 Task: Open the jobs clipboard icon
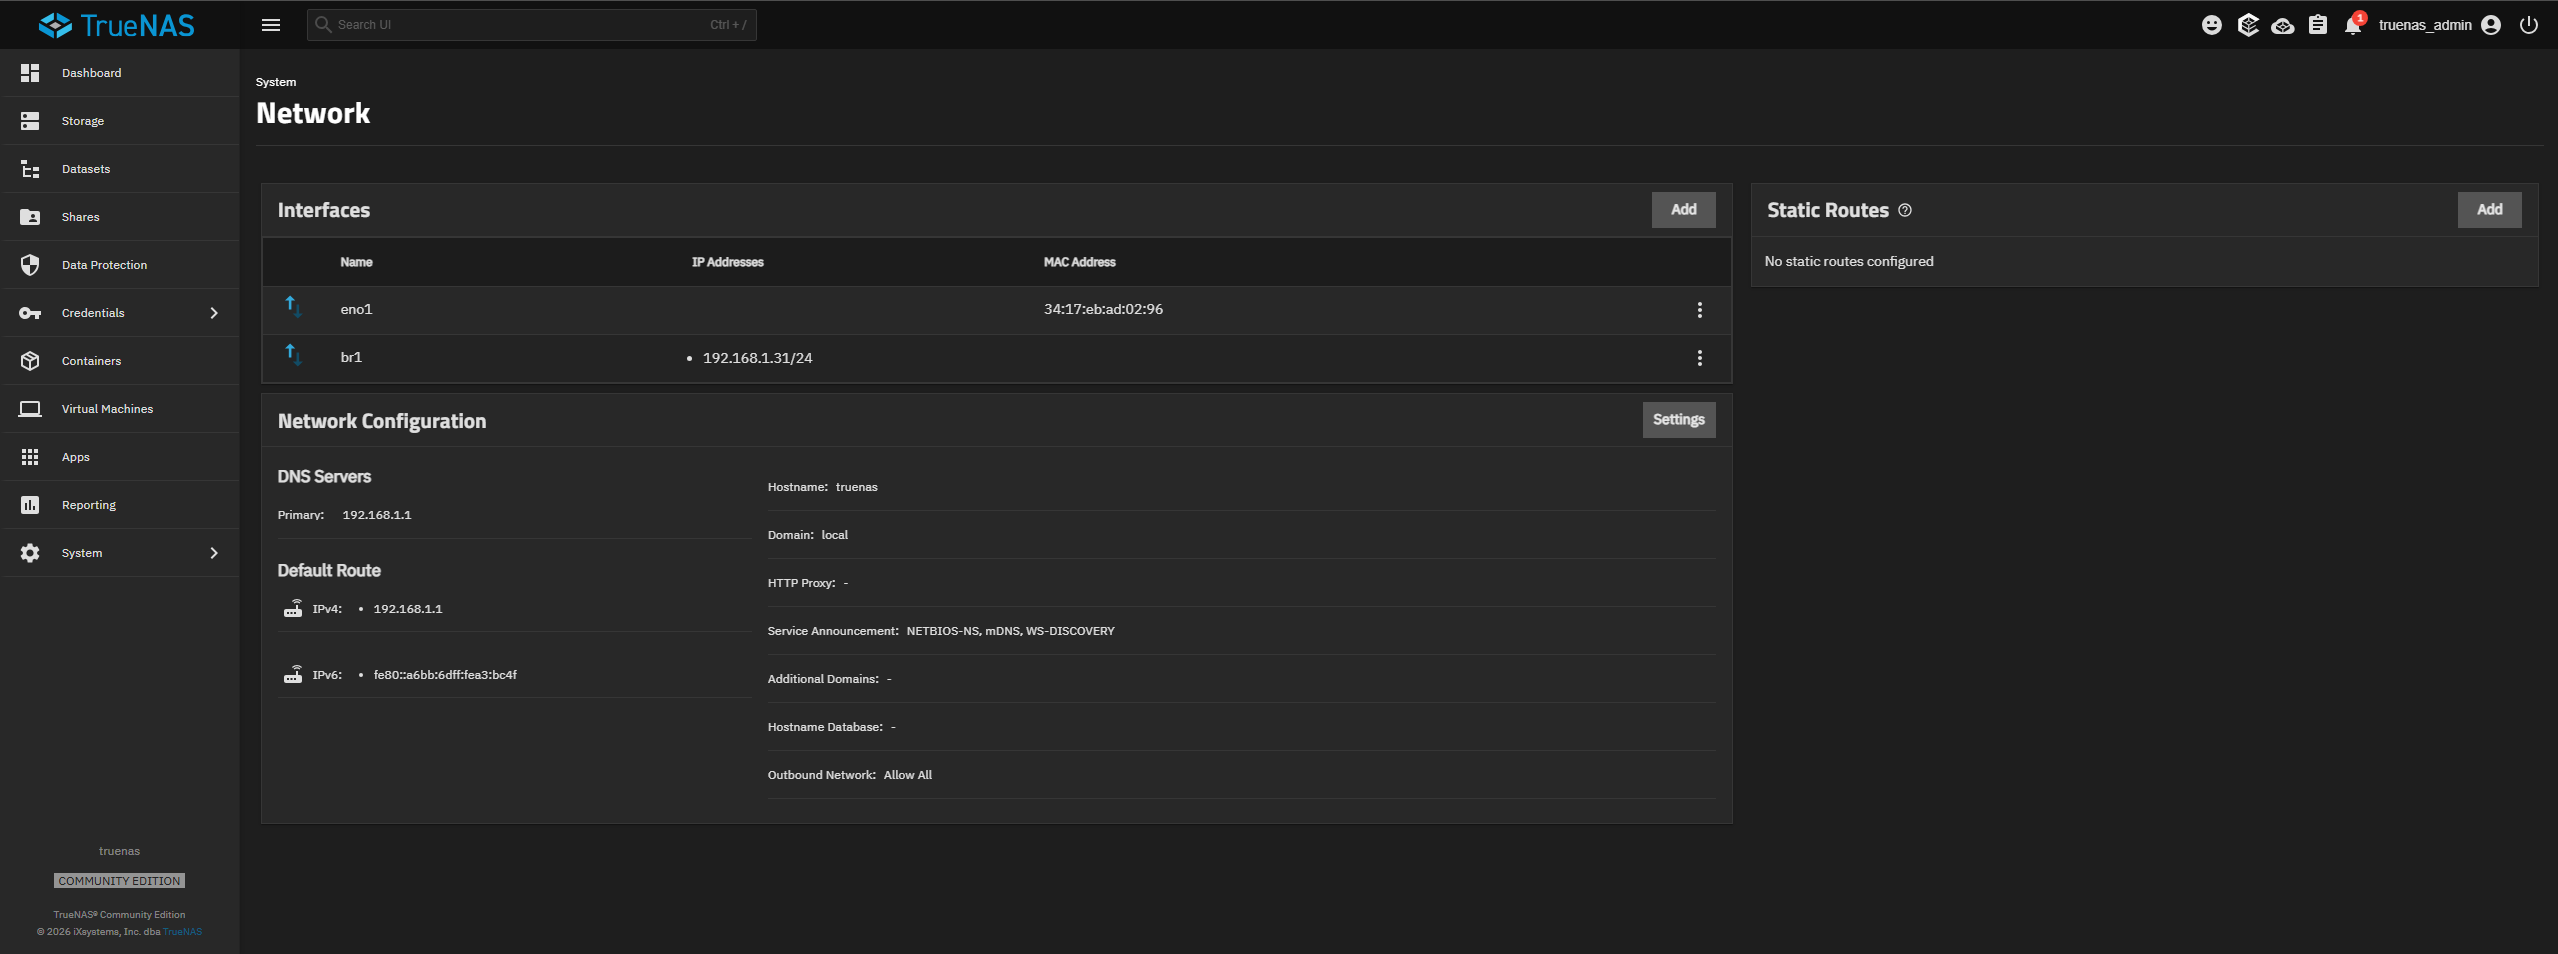tap(2318, 25)
